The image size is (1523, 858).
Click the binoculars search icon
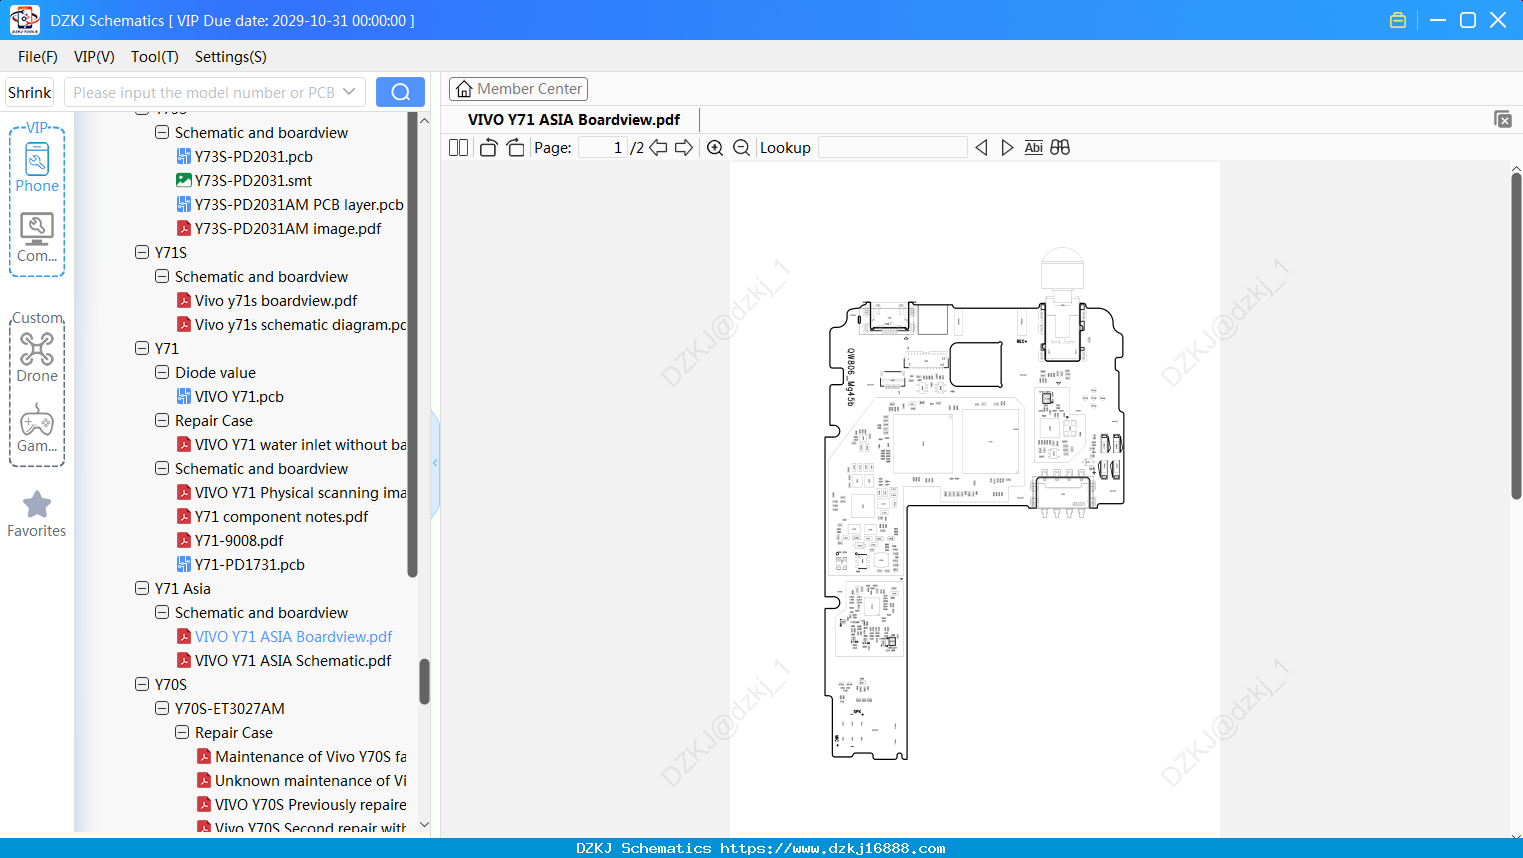click(1060, 148)
